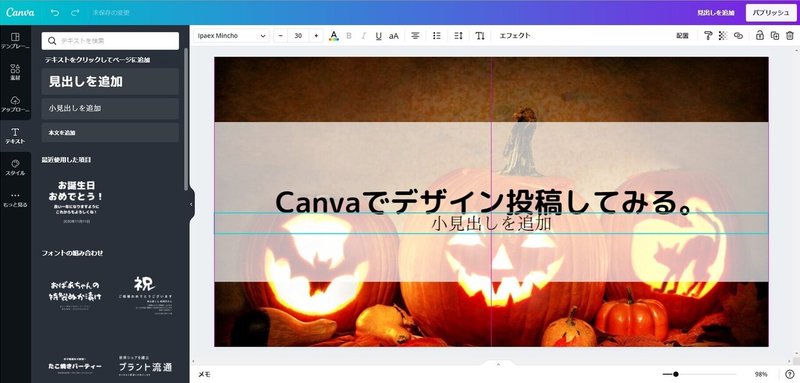Open the 98% zoom level menu
This screenshot has width=800, height=383.
click(x=761, y=374)
